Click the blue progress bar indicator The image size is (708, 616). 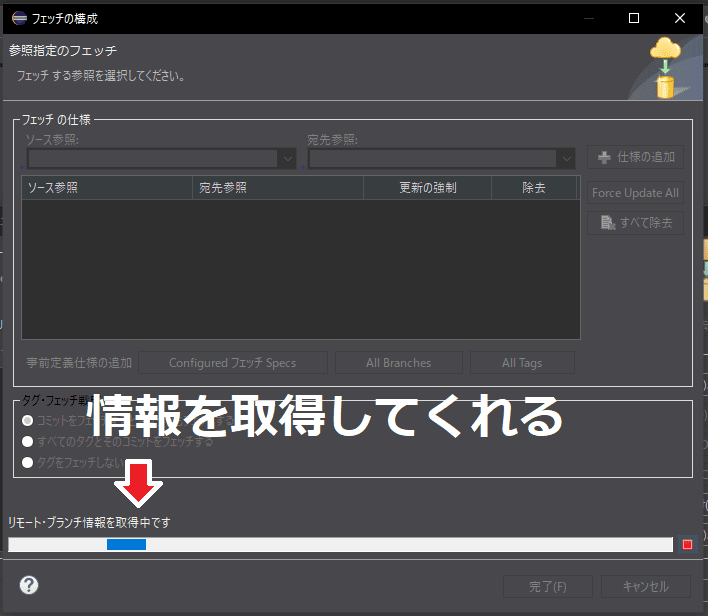pyautogui.click(x=126, y=545)
